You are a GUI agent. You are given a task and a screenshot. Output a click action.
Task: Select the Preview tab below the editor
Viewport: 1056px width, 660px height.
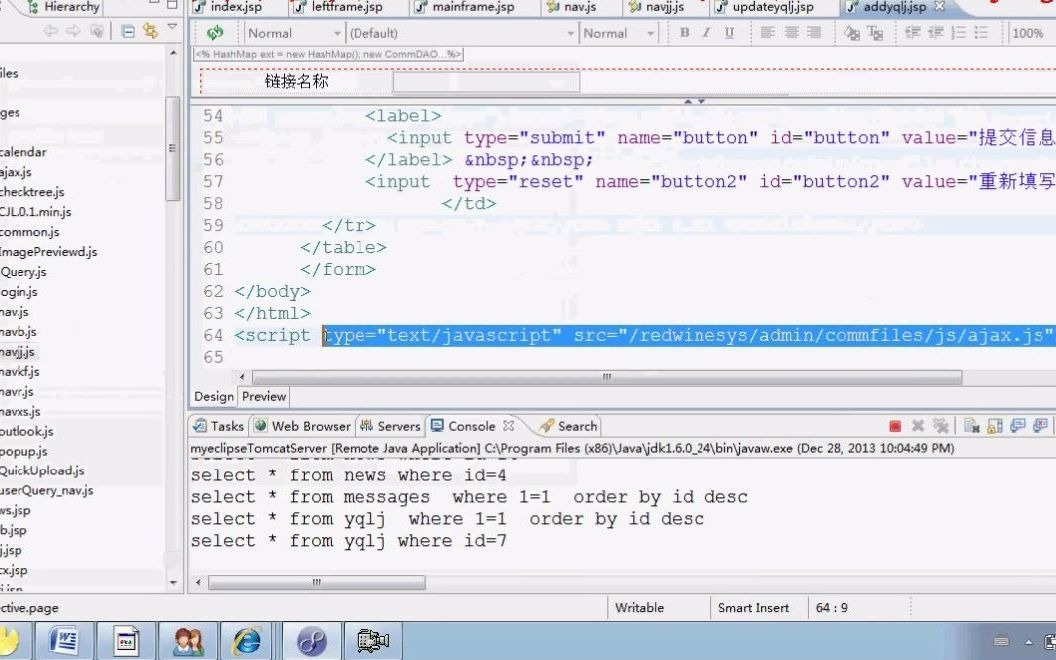pyautogui.click(x=263, y=396)
